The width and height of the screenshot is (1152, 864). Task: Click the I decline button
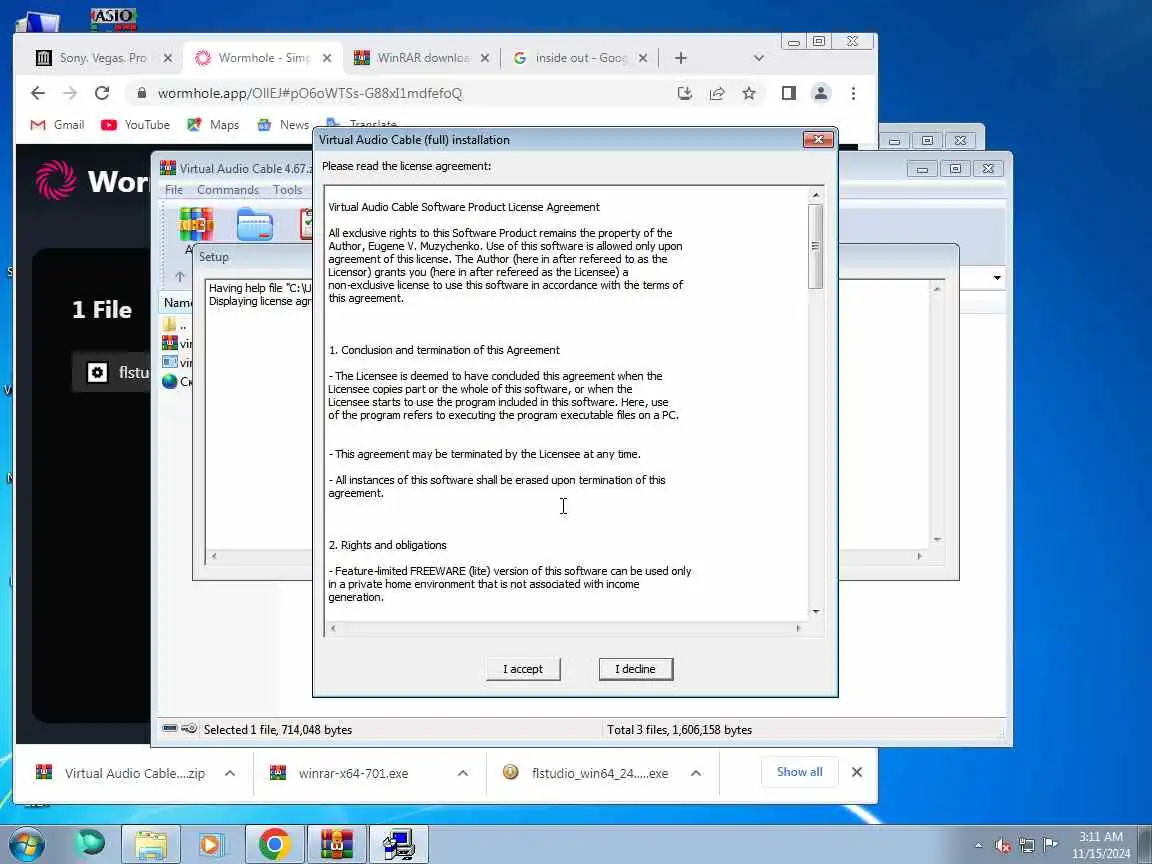[636, 669]
